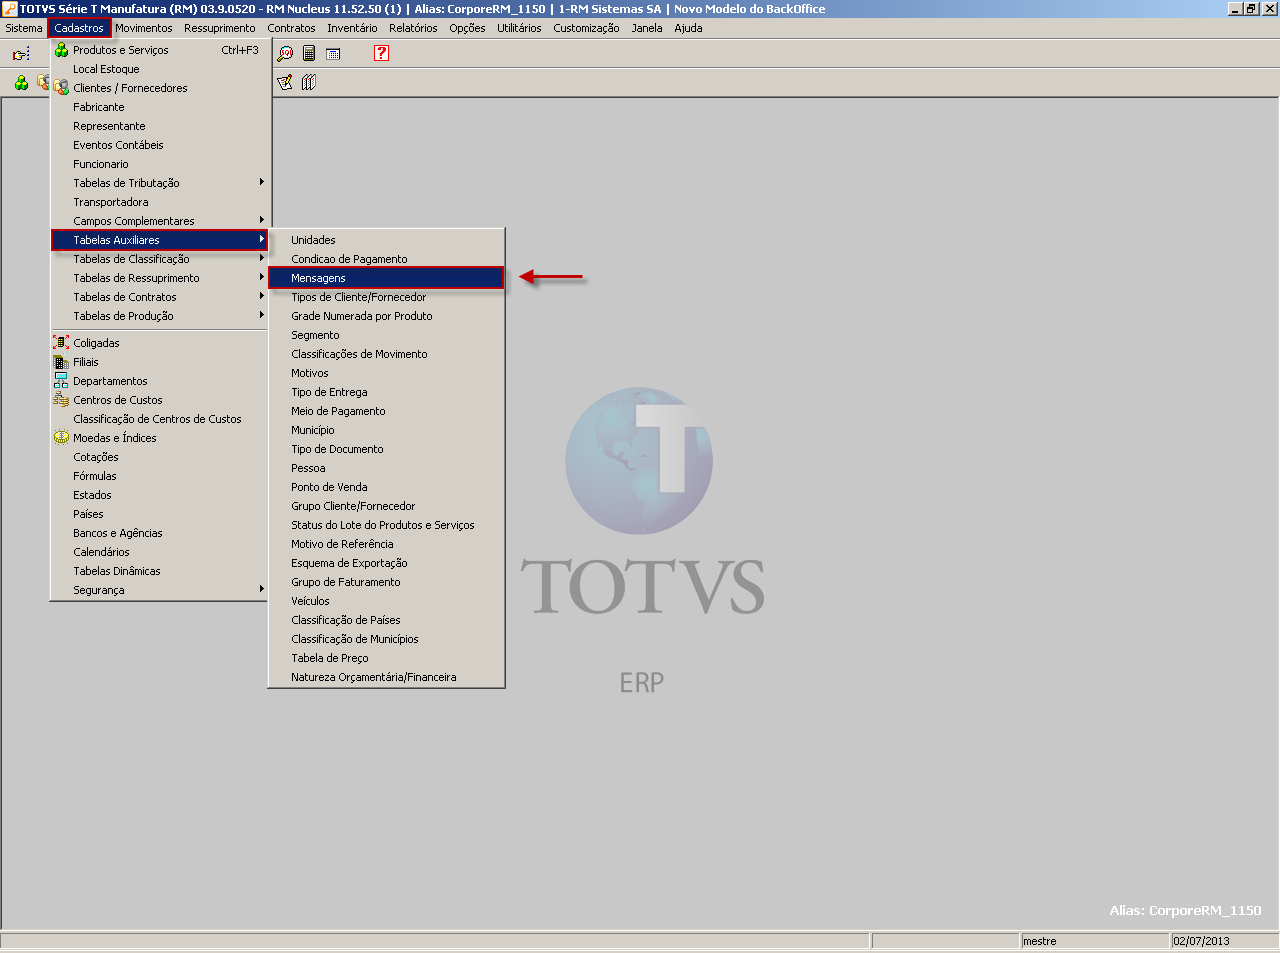The width and height of the screenshot is (1280, 953).
Task: Select Segmento in the submenu
Action: click(x=386, y=335)
